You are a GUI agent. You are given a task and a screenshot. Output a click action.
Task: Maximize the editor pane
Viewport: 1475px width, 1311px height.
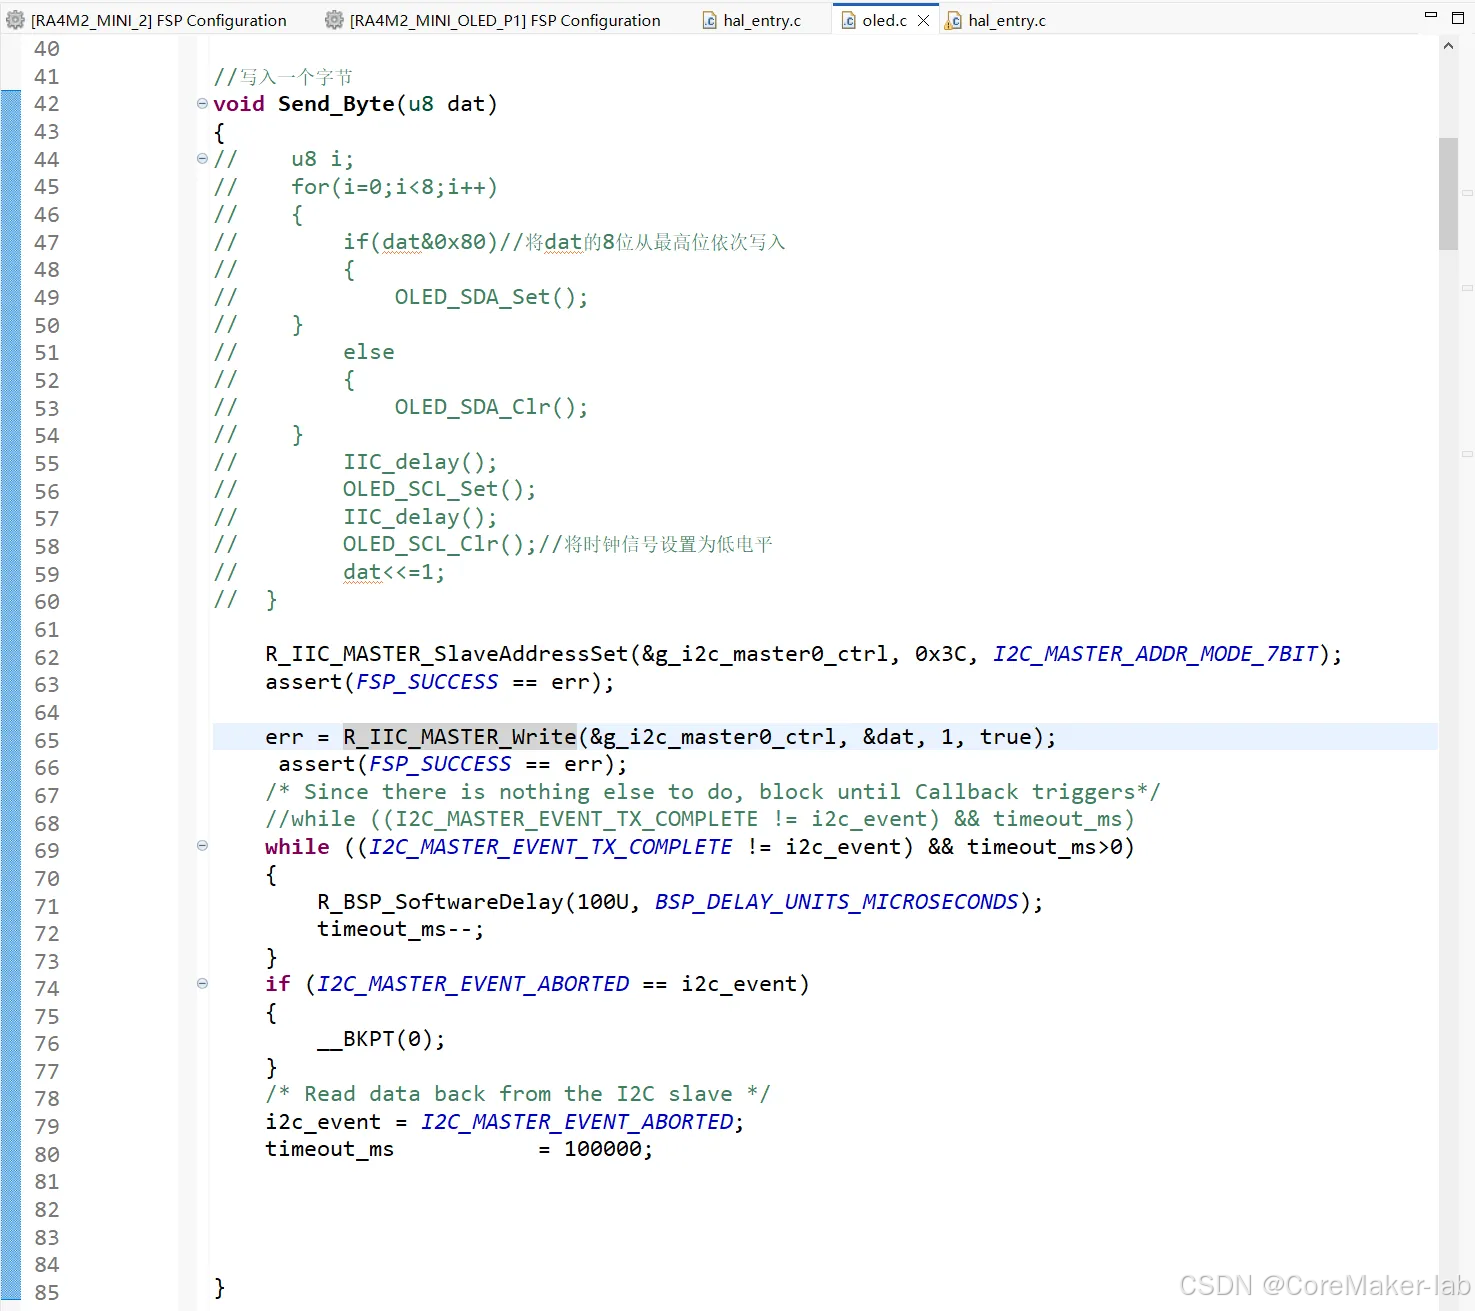1458,18
